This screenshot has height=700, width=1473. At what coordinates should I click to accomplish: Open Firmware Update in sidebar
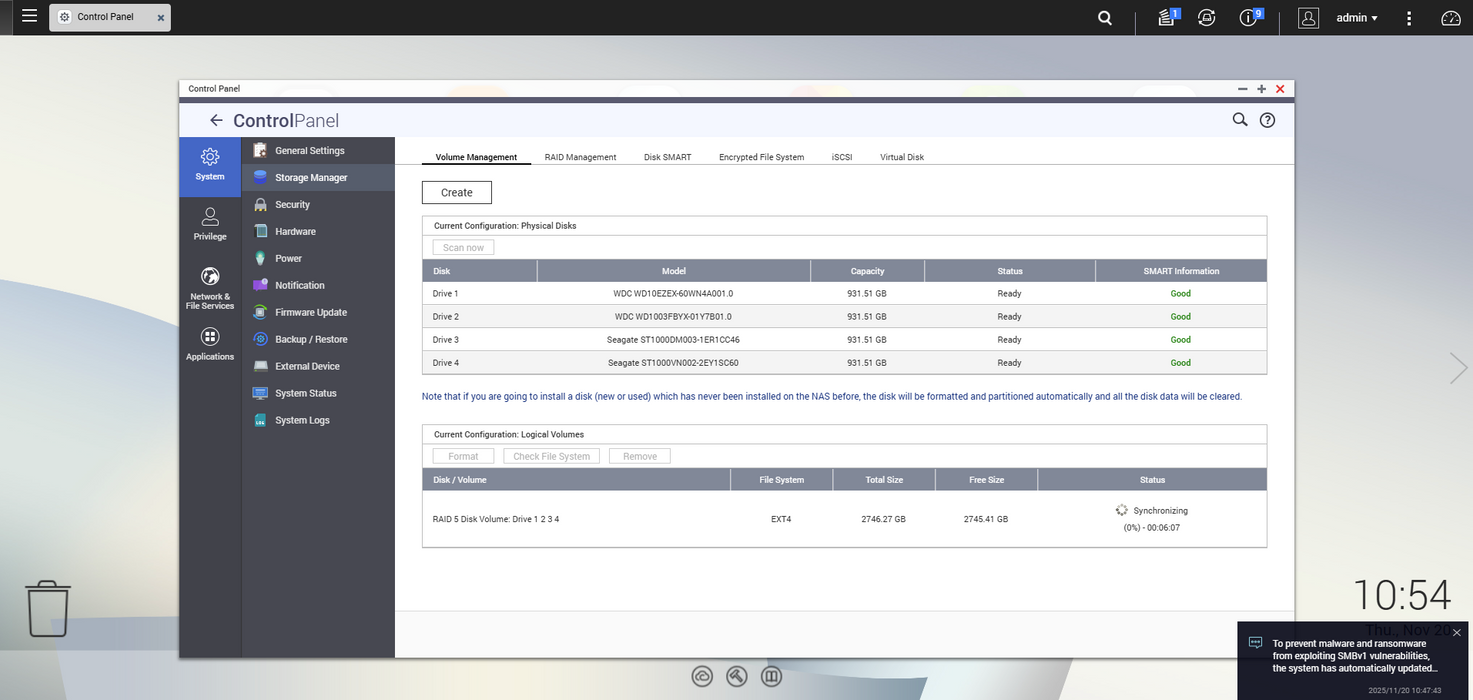310,312
